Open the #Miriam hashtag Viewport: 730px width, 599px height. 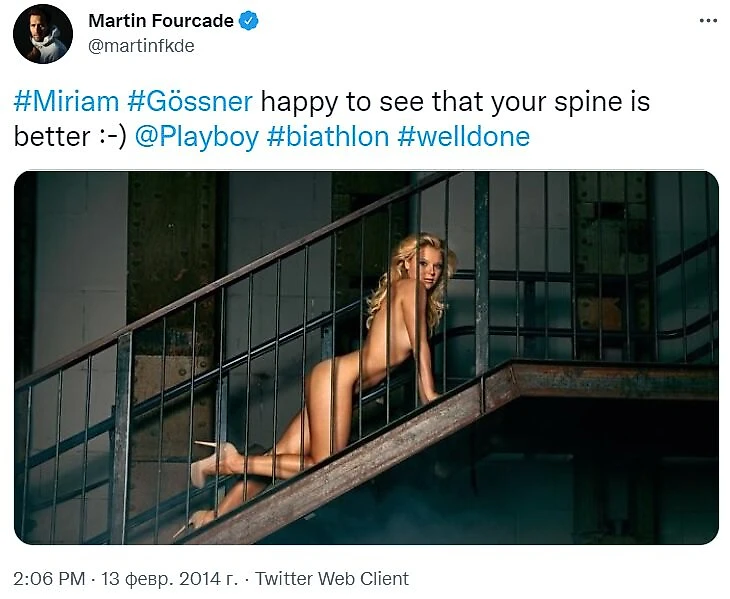click(66, 101)
